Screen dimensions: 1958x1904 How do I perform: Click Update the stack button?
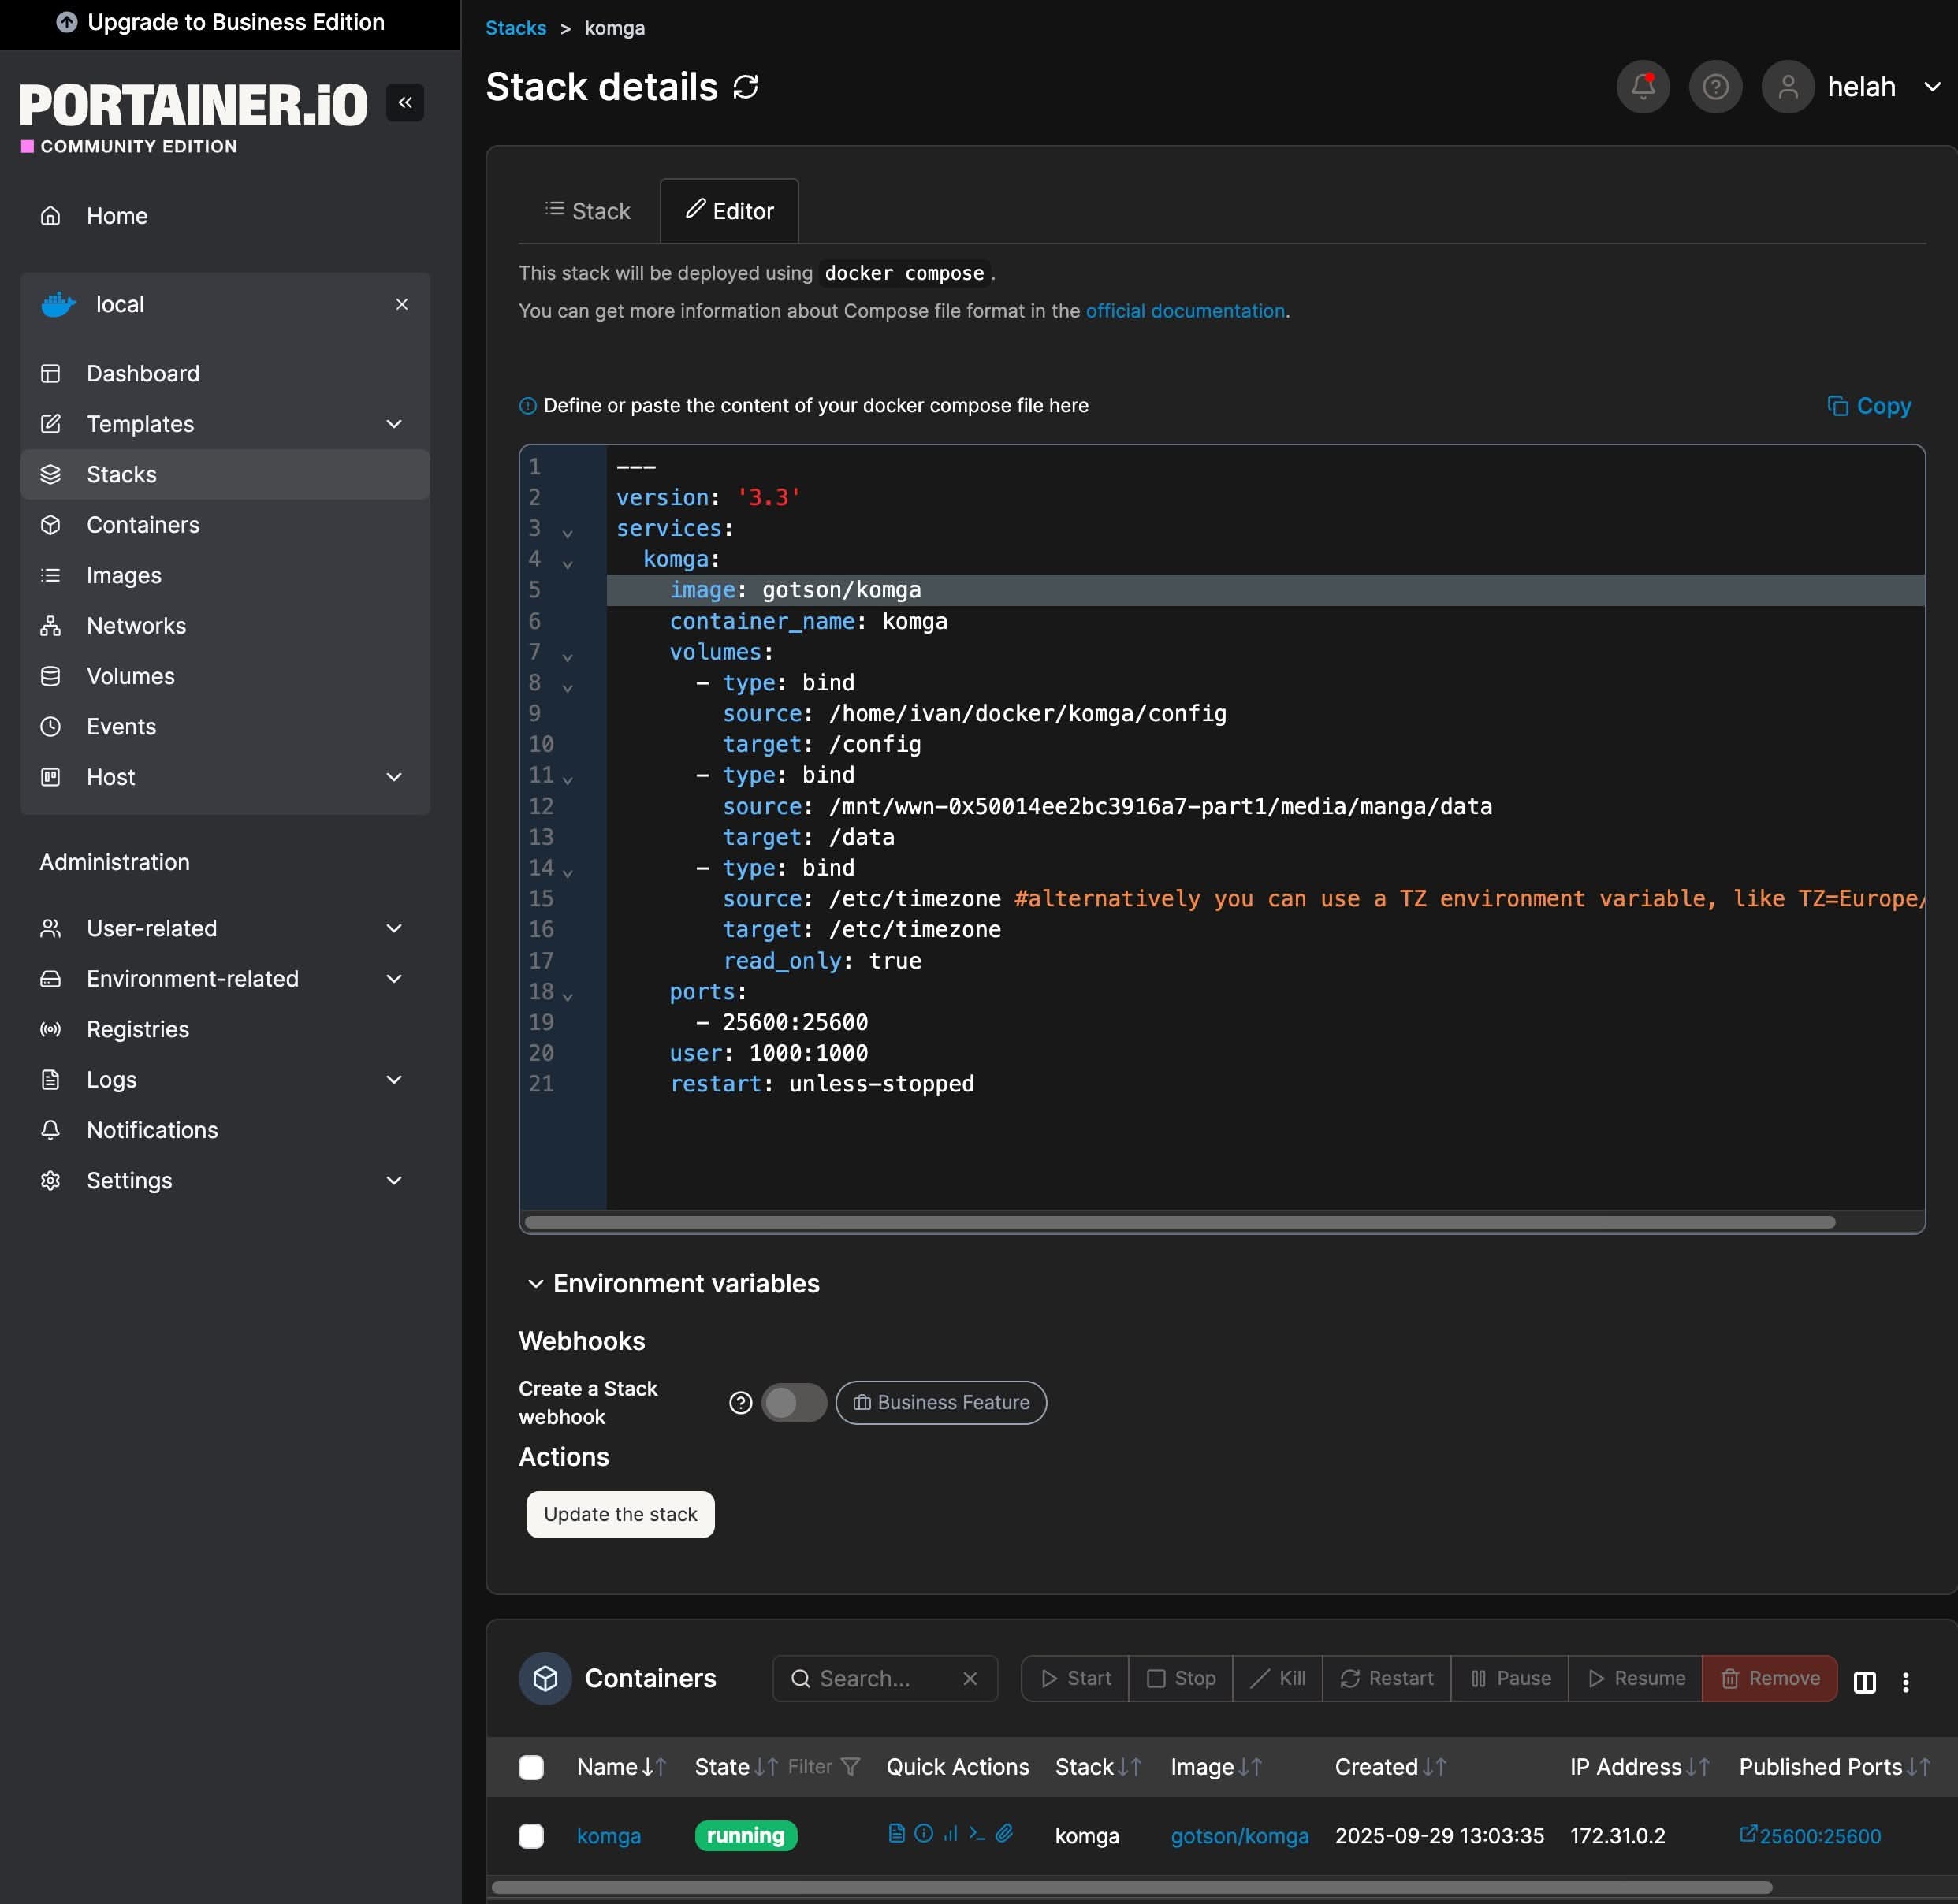tap(620, 1514)
